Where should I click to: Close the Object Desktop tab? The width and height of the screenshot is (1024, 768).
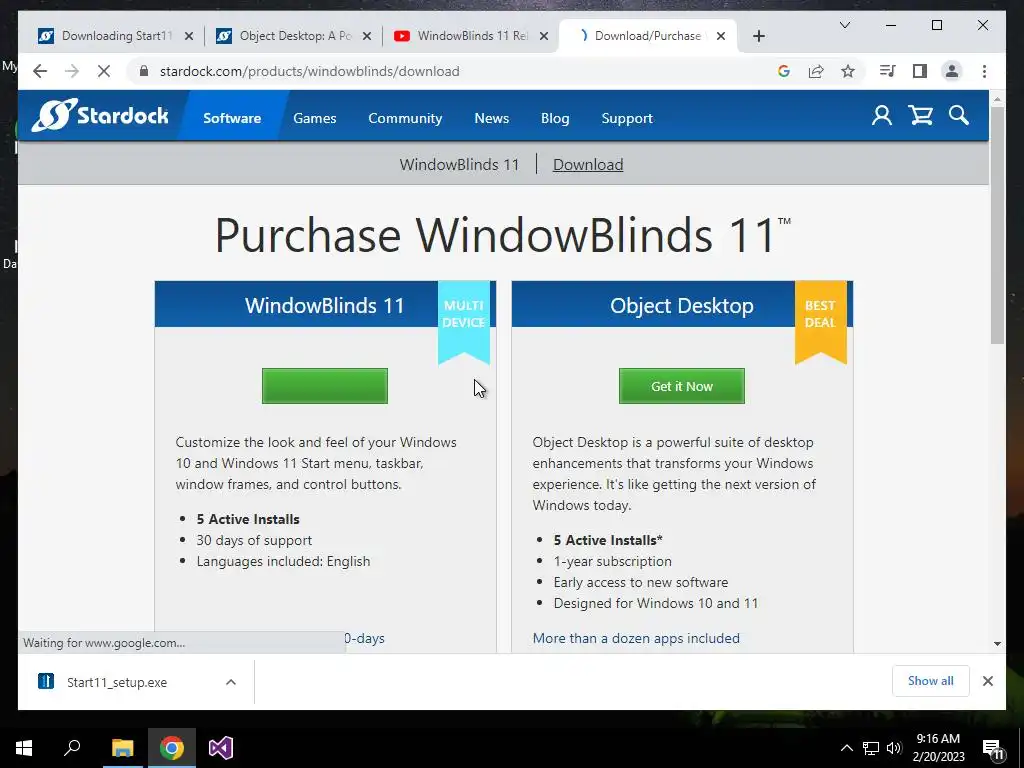tap(367, 36)
